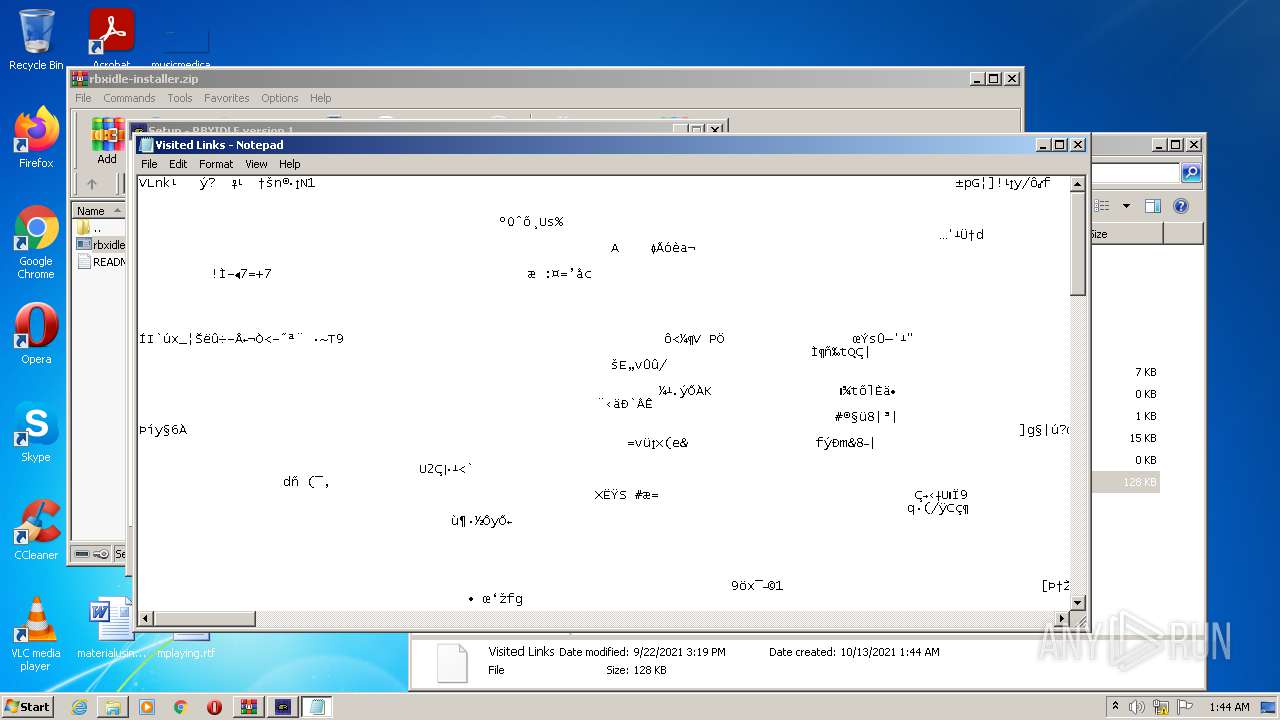The image size is (1280, 720).
Task: Open WinRAR Commands menu
Action: click(x=129, y=98)
